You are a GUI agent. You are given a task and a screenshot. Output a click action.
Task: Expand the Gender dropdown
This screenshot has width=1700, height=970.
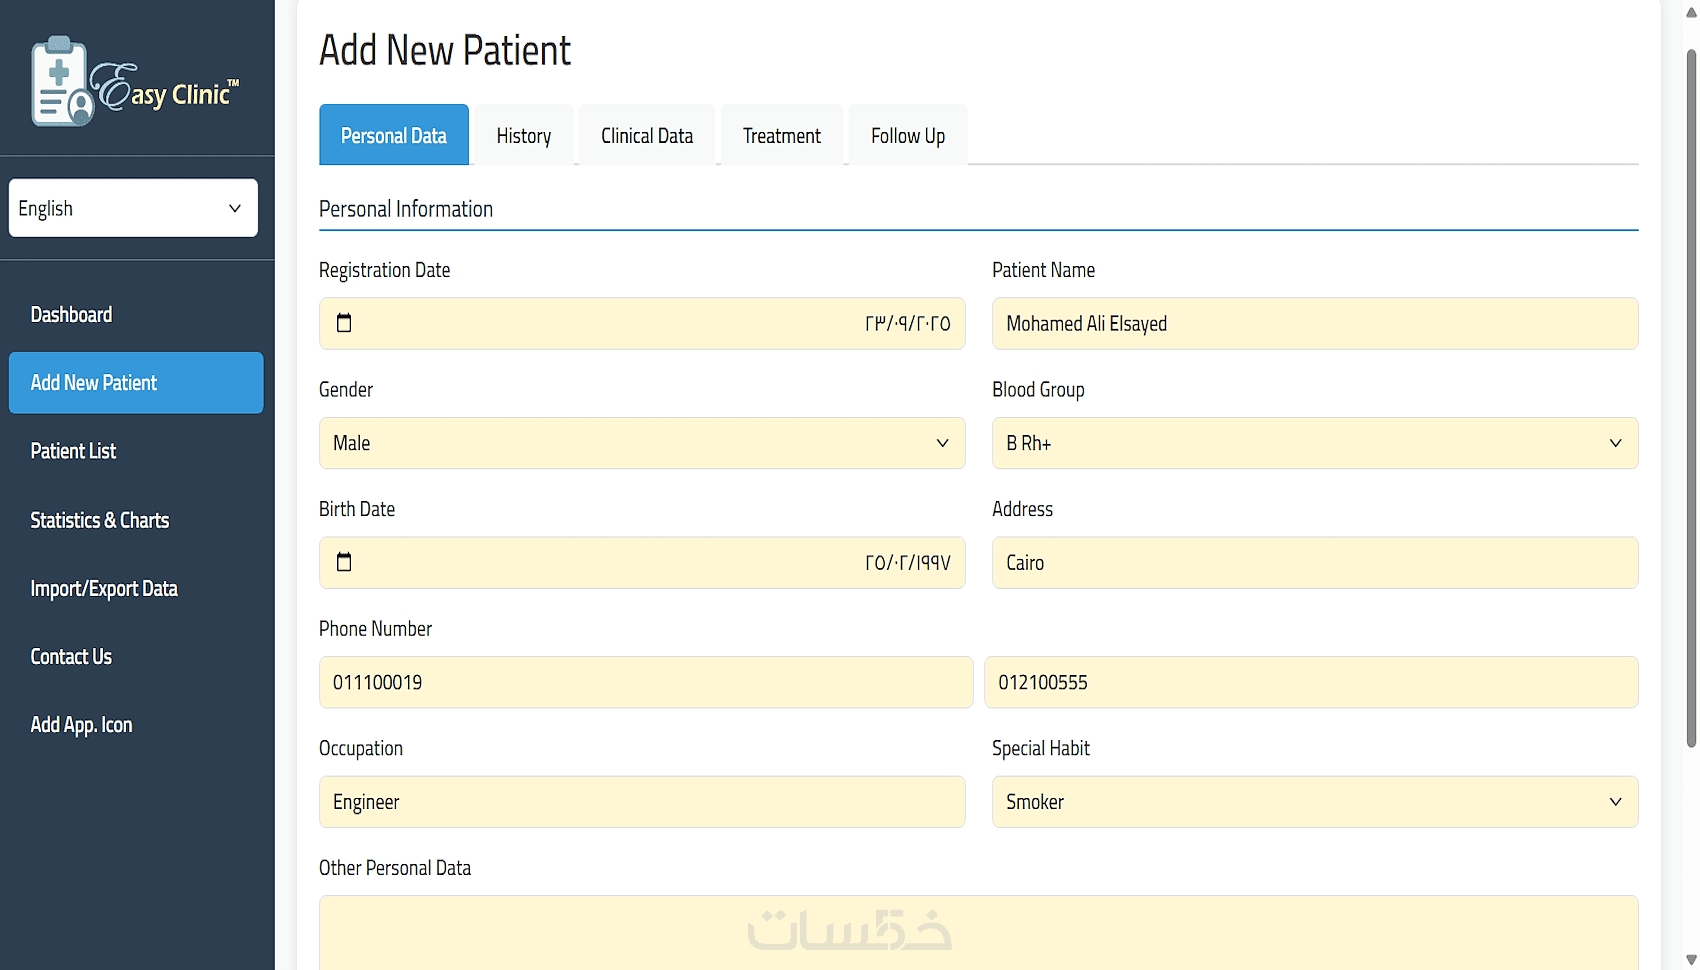coord(642,443)
